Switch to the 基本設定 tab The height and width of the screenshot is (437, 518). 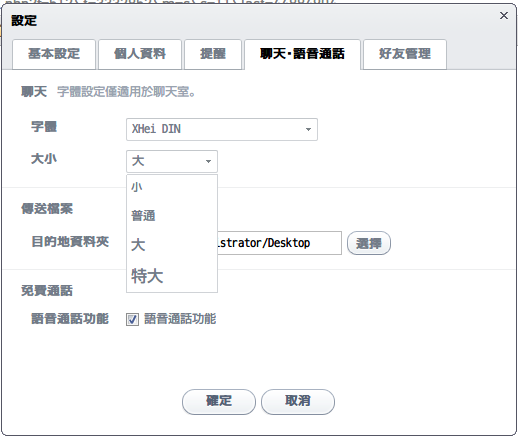[x=54, y=54]
